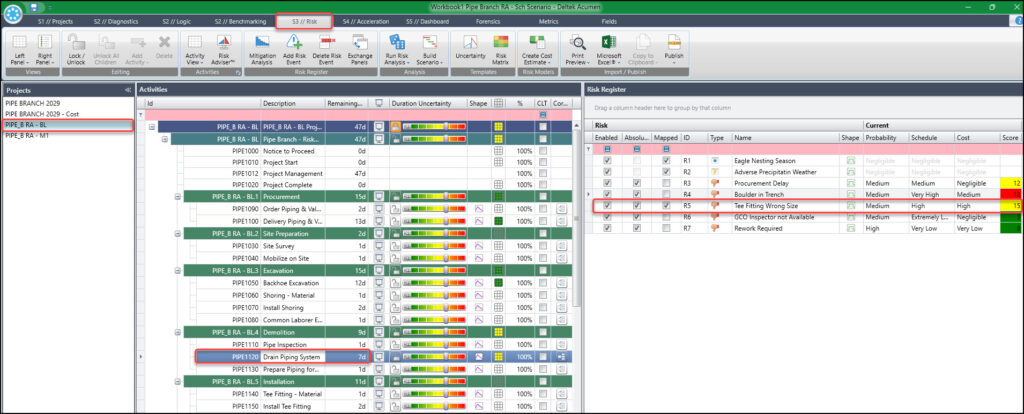Switch to S2 // Diagnostics tab

click(115, 22)
